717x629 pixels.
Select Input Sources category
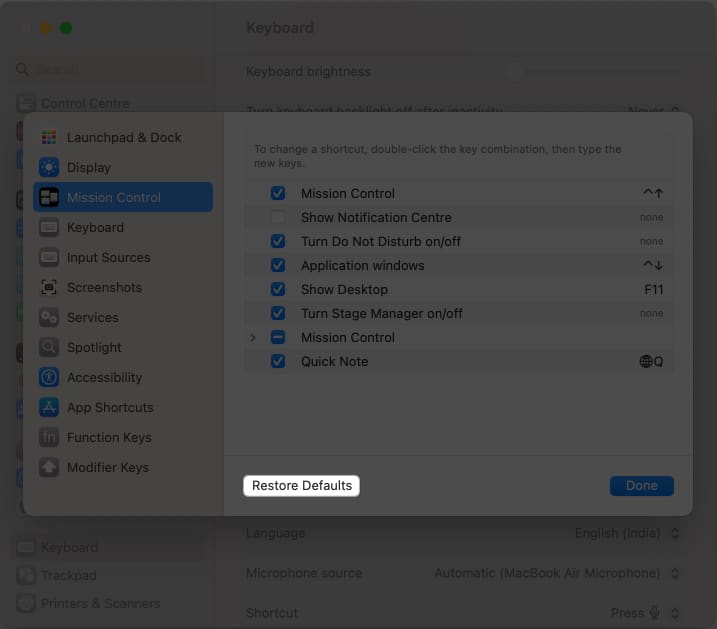[123, 257]
